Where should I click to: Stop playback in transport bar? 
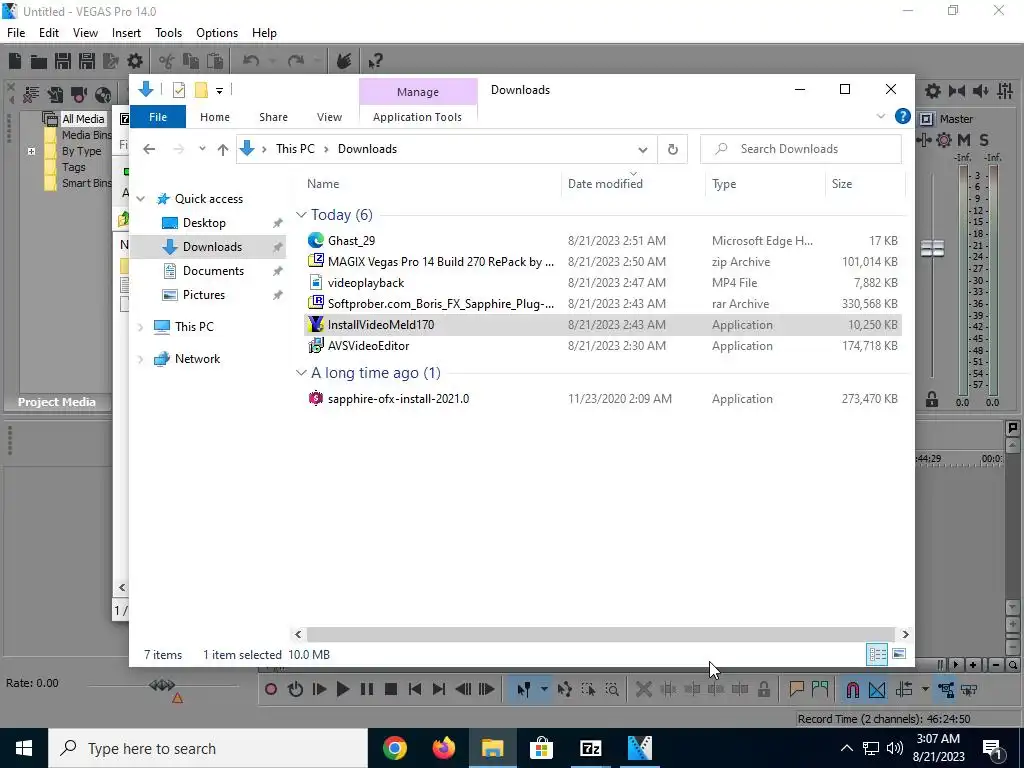391,689
